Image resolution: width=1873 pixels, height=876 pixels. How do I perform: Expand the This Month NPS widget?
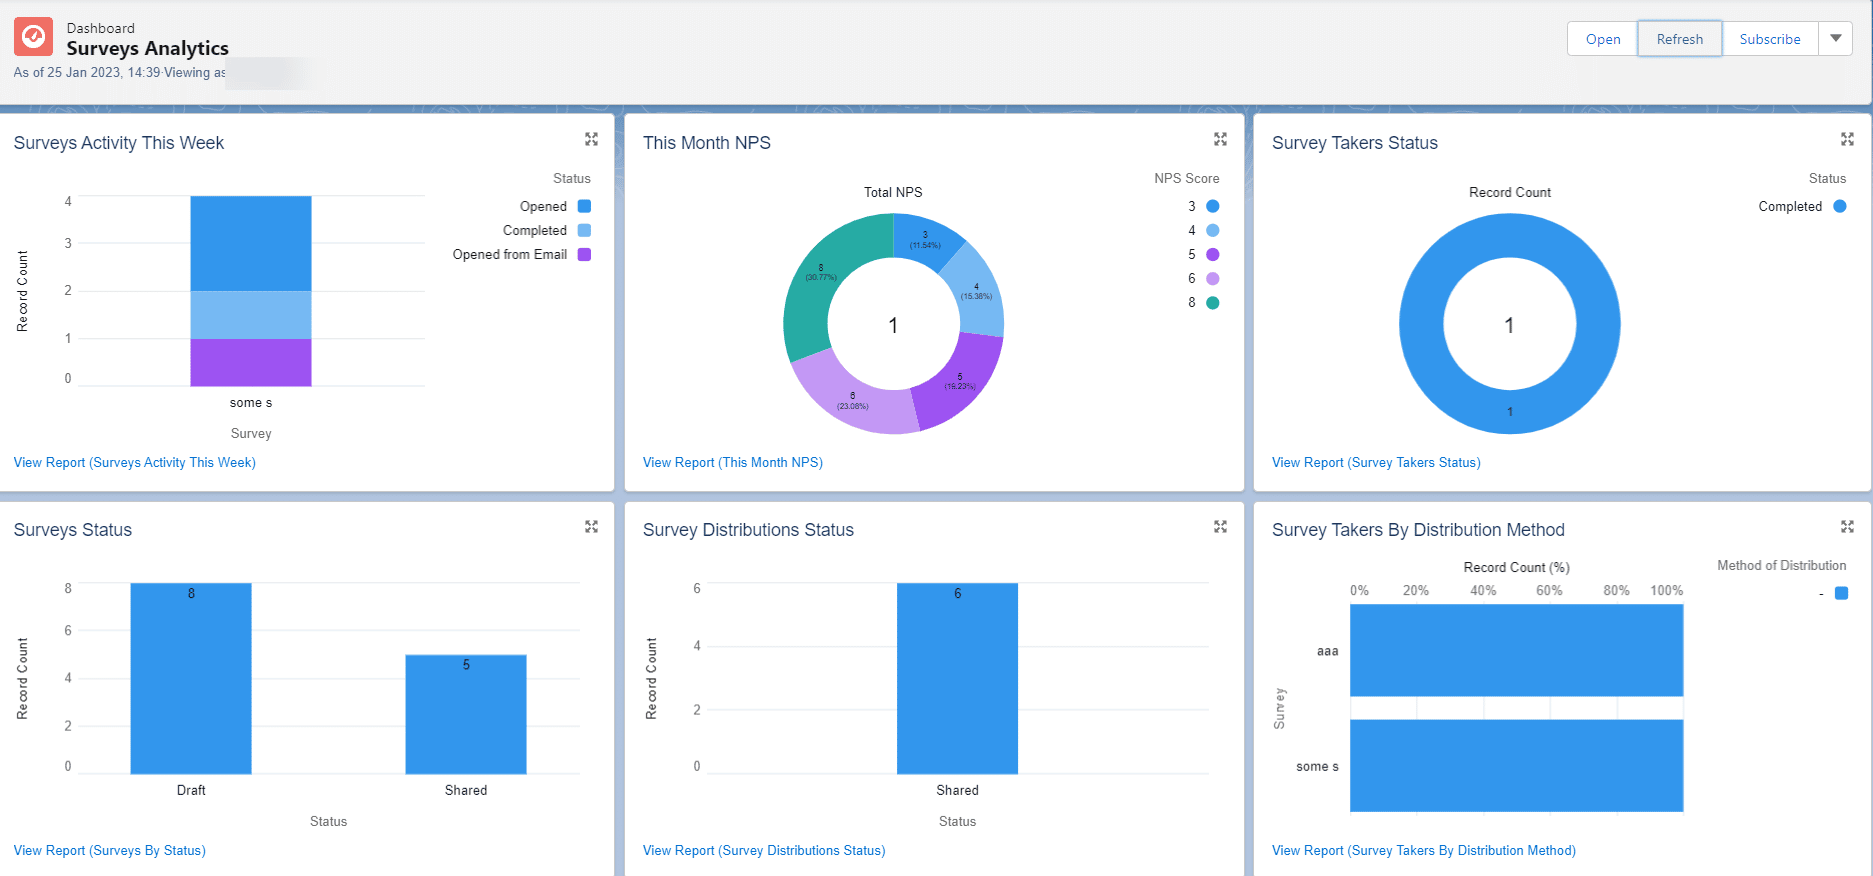[x=1220, y=139]
